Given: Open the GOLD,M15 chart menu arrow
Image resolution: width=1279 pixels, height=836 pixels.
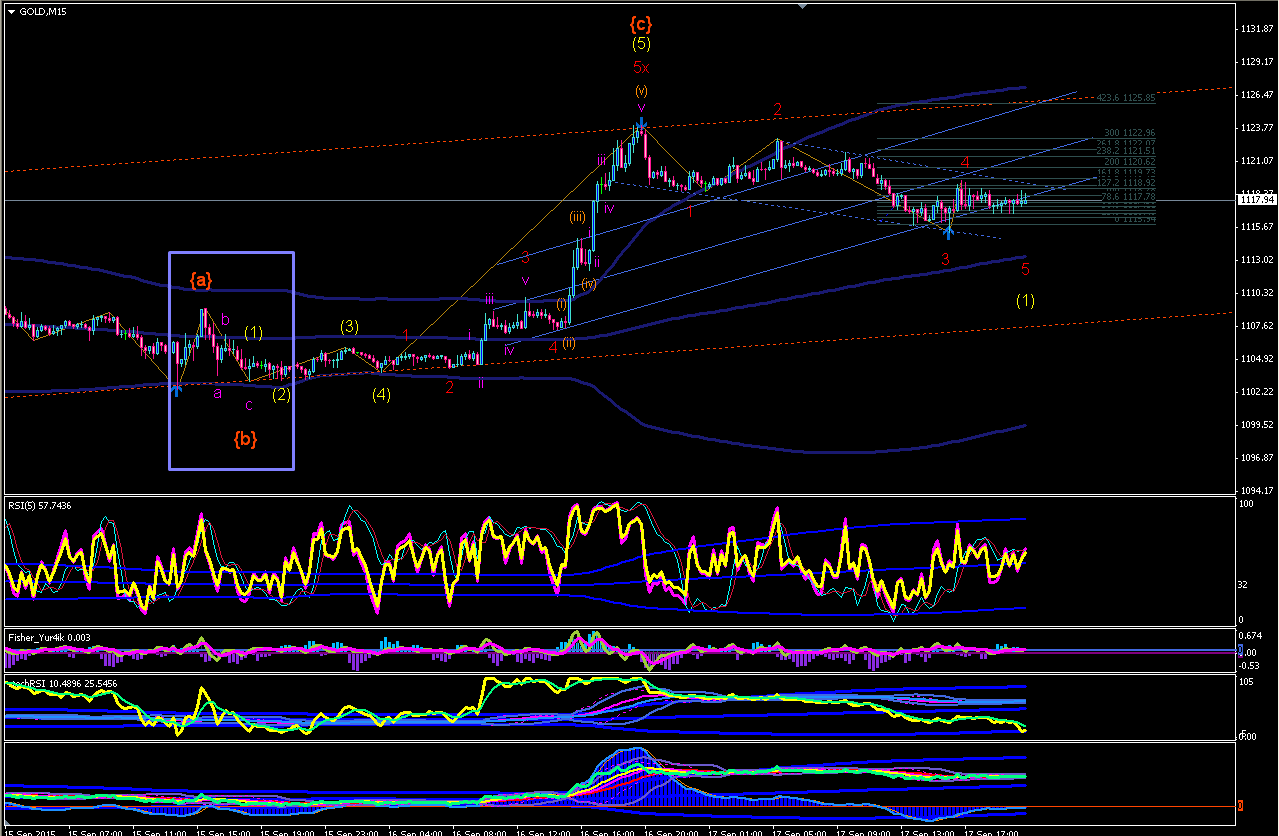Looking at the screenshot, I should tap(11, 12).
